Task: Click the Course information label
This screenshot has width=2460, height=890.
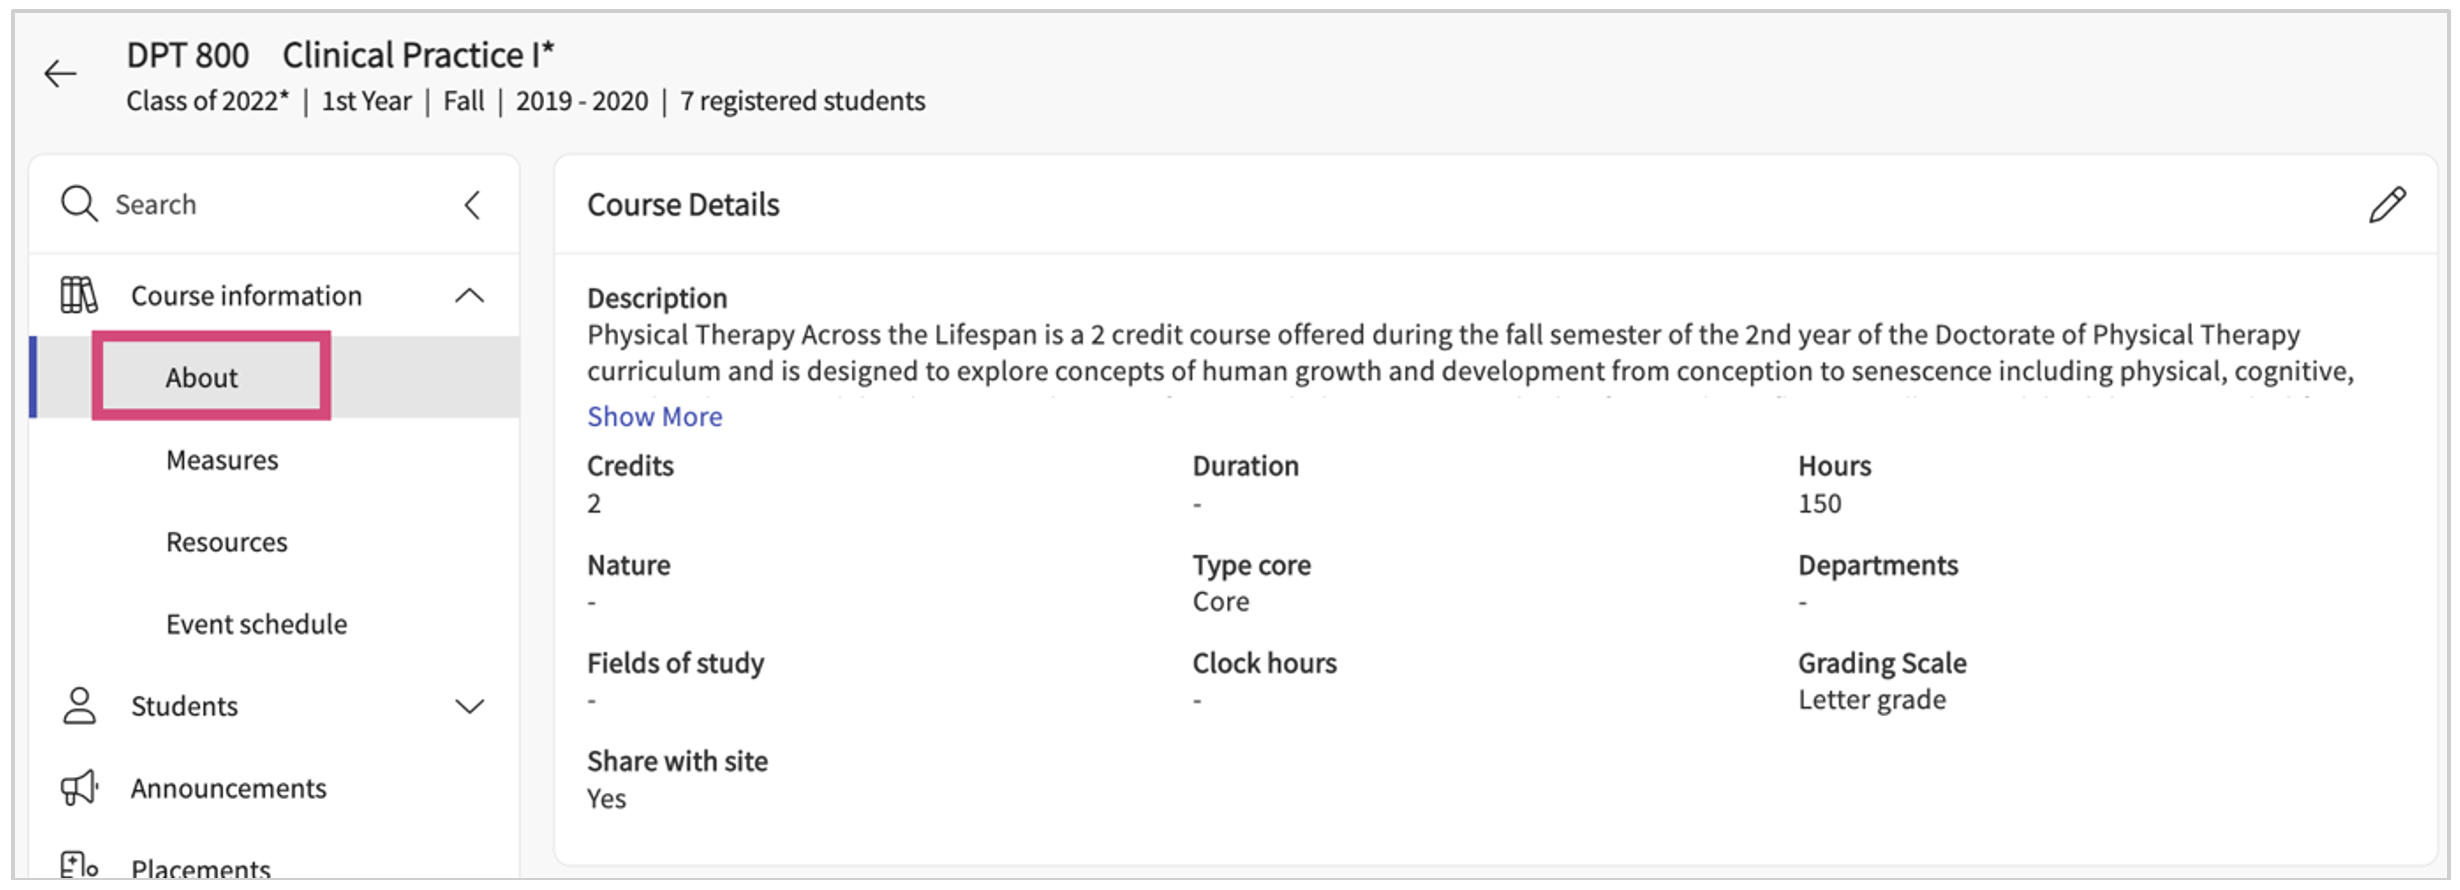Action: point(247,296)
